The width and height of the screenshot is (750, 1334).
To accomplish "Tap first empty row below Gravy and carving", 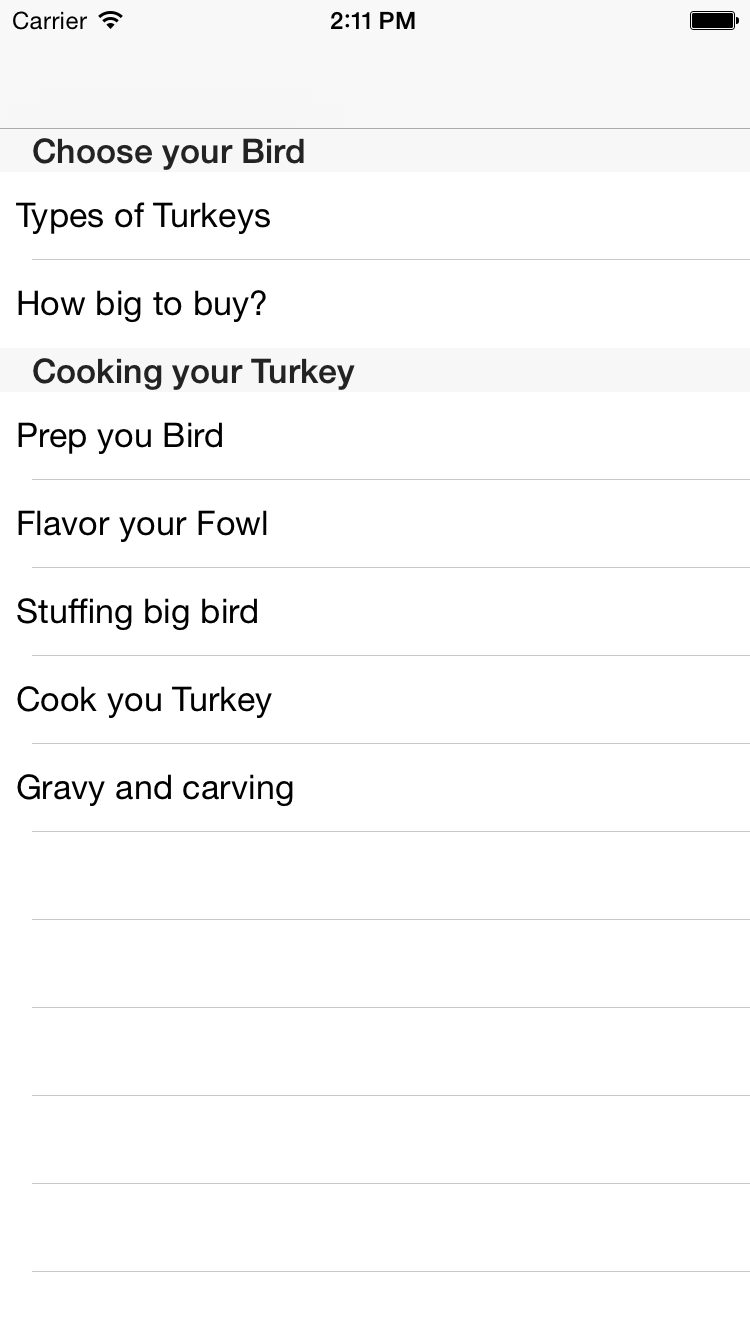I will [x=375, y=876].
